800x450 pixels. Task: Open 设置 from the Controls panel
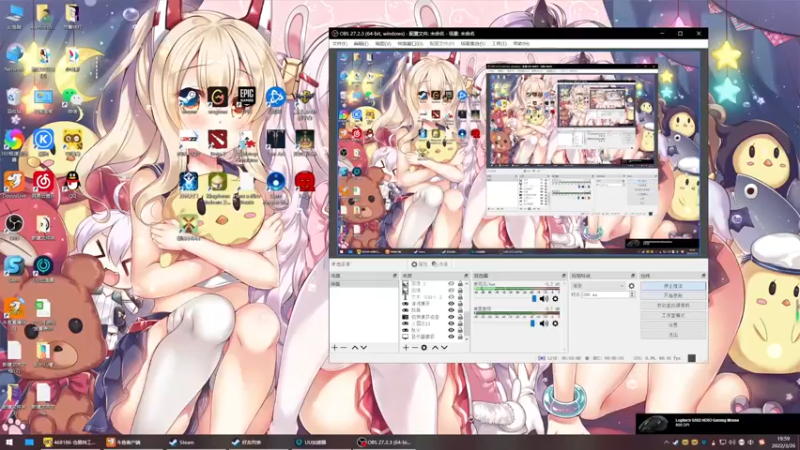[673, 325]
